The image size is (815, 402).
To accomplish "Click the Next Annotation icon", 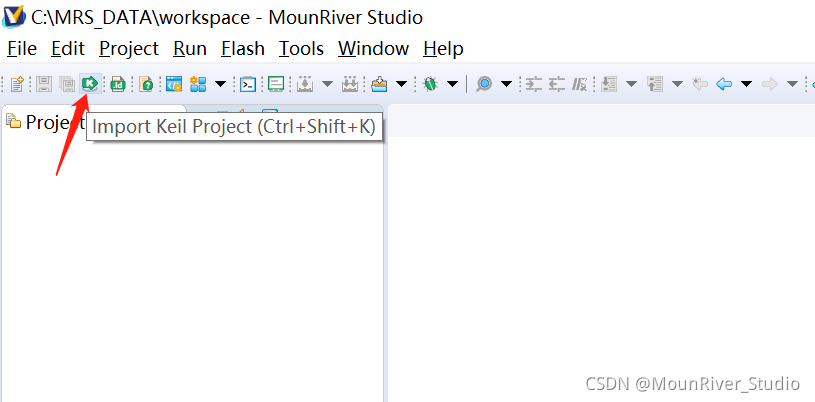I will [x=609, y=84].
